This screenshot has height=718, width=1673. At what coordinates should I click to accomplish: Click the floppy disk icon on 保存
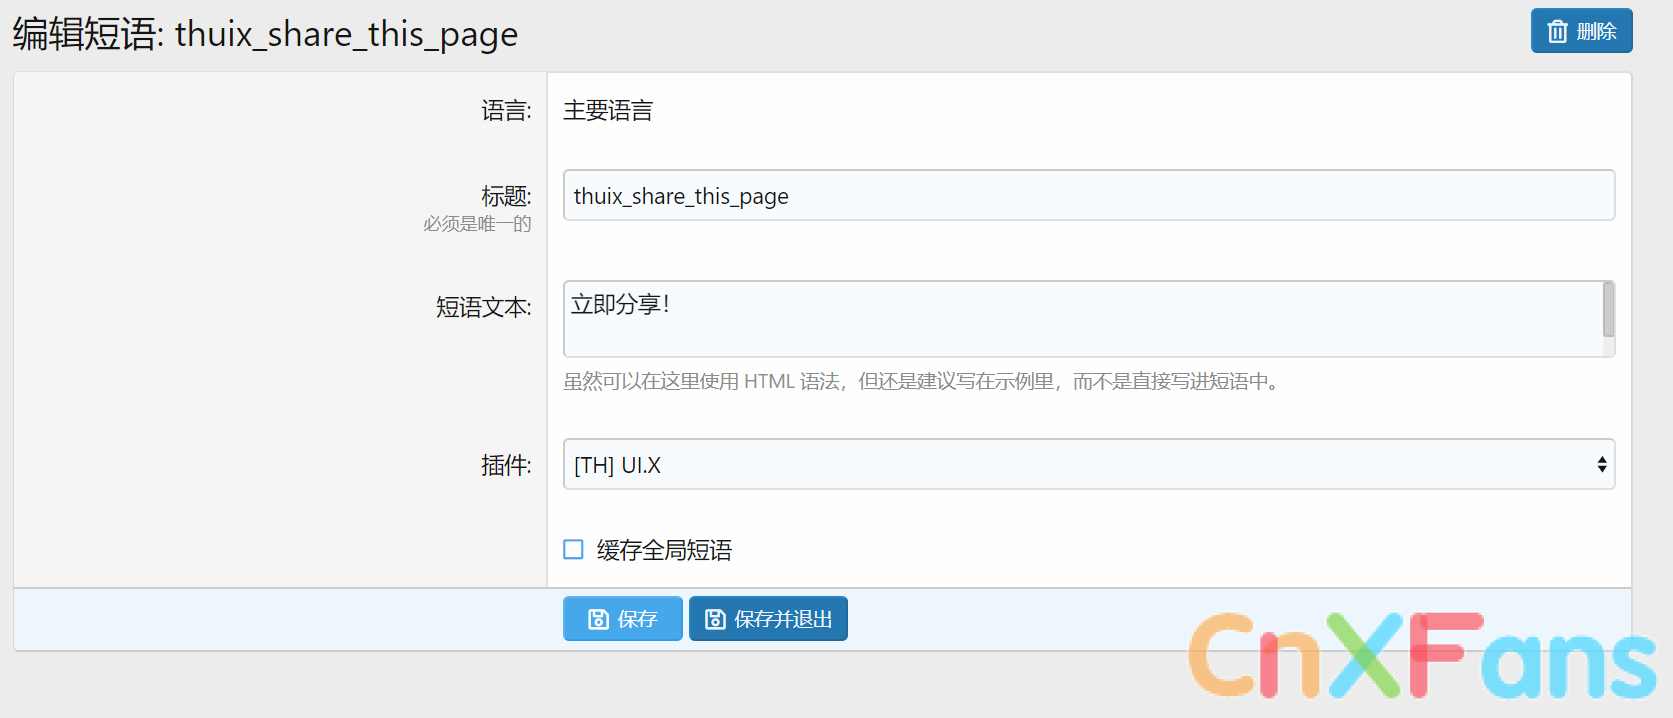click(598, 619)
